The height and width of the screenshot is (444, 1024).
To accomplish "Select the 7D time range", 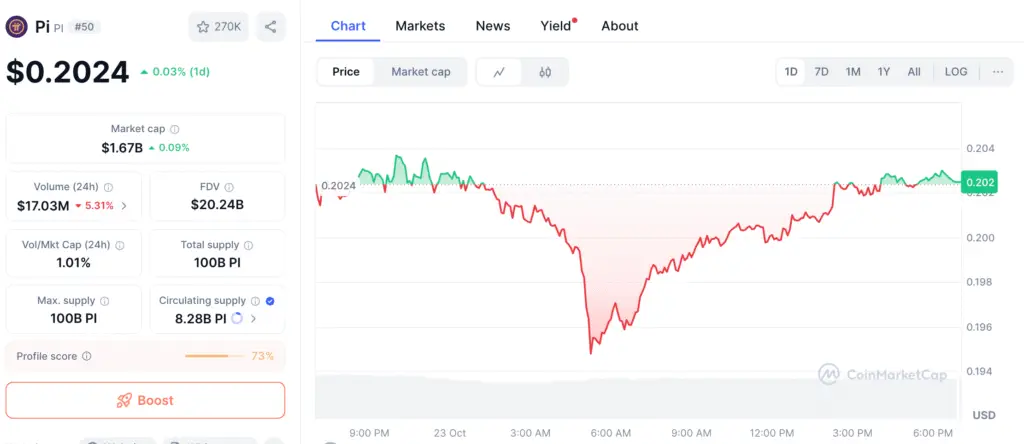I will click(821, 72).
